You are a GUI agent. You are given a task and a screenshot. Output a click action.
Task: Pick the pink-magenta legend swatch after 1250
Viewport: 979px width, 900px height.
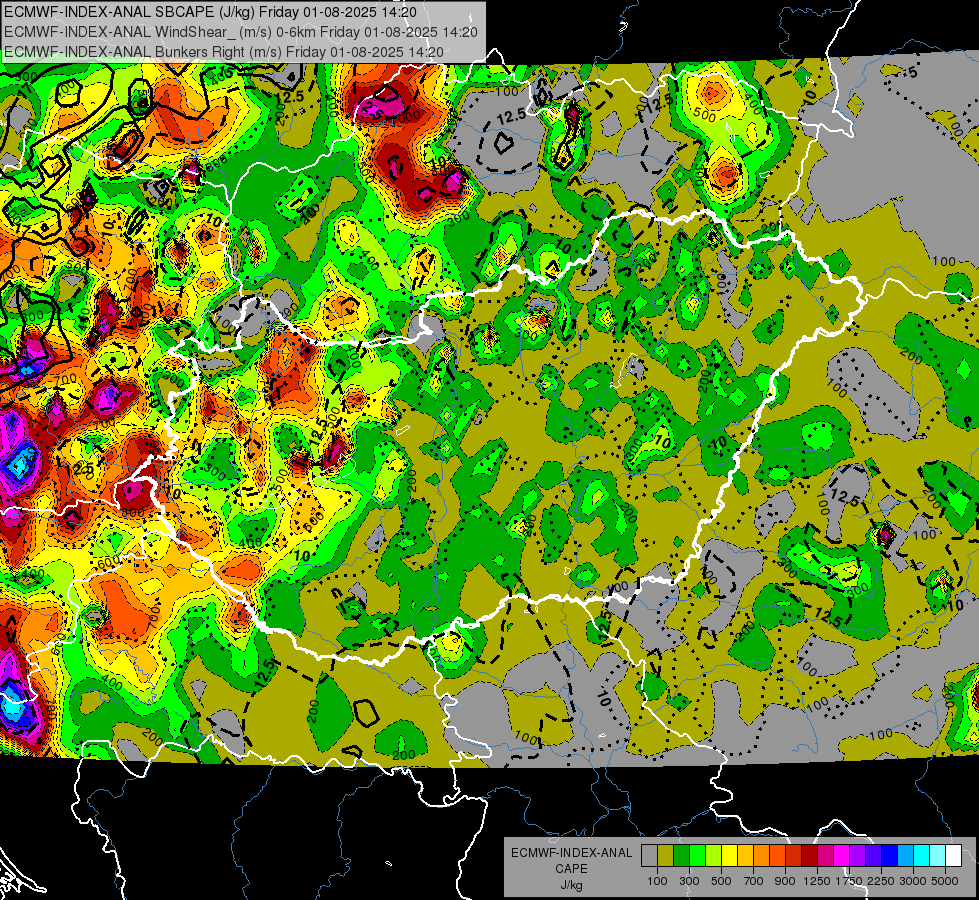tap(825, 856)
